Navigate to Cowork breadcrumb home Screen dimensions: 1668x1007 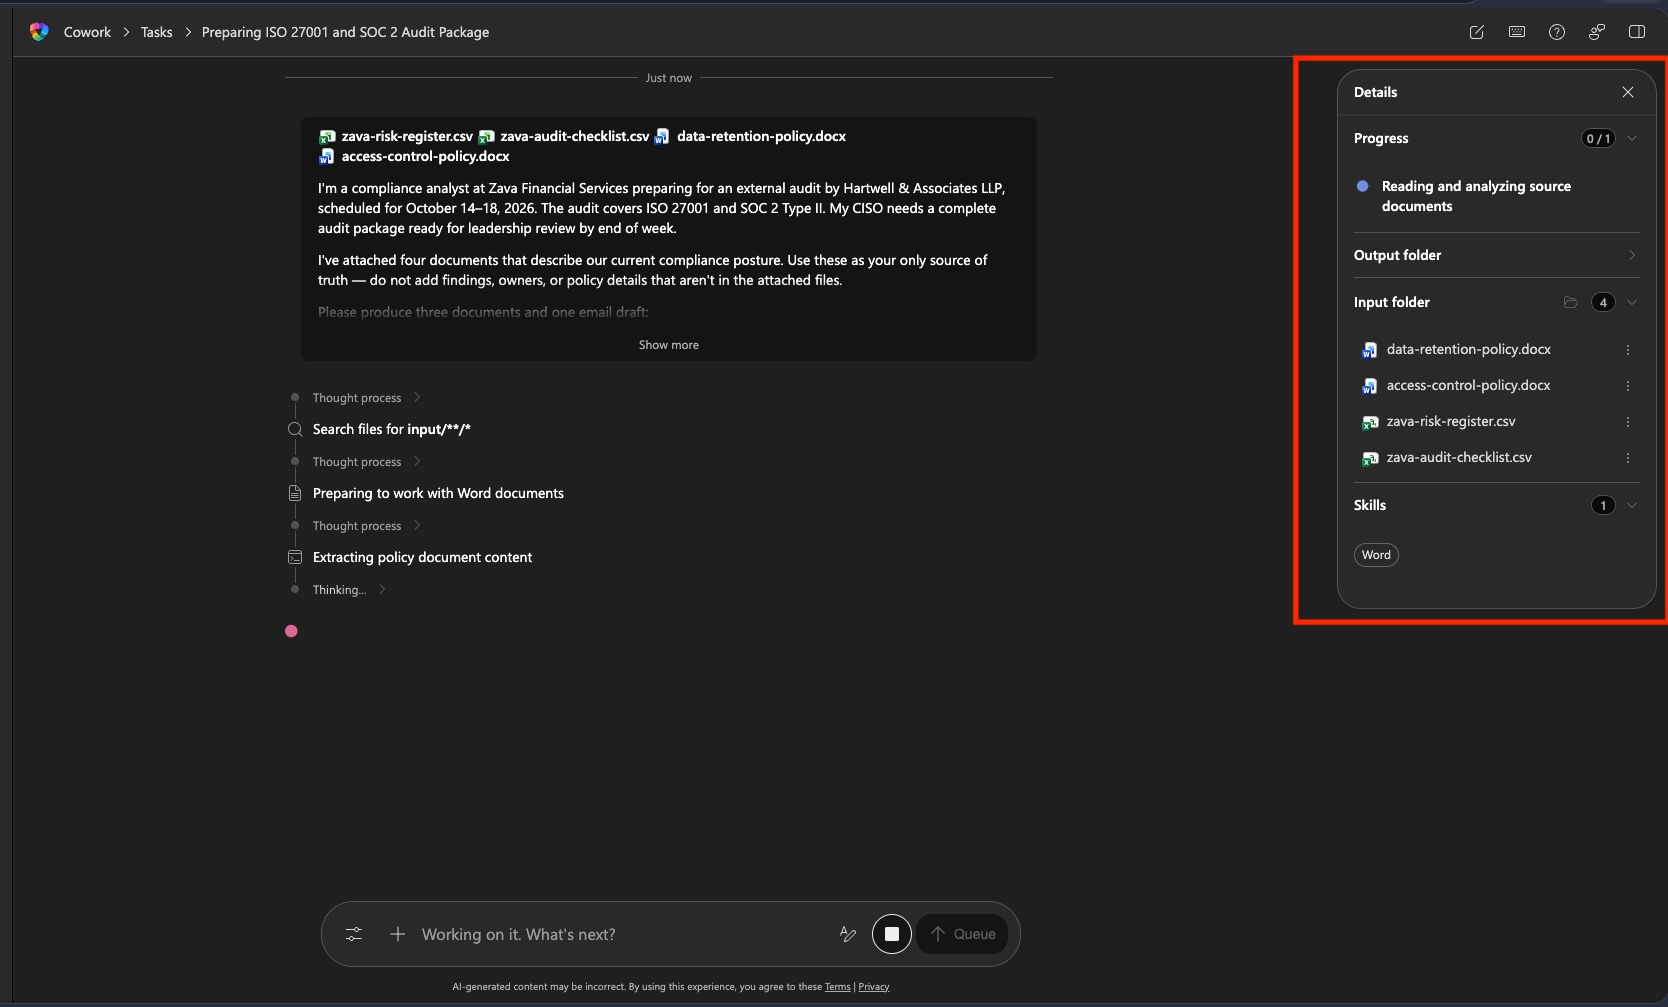tap(87, 32)
